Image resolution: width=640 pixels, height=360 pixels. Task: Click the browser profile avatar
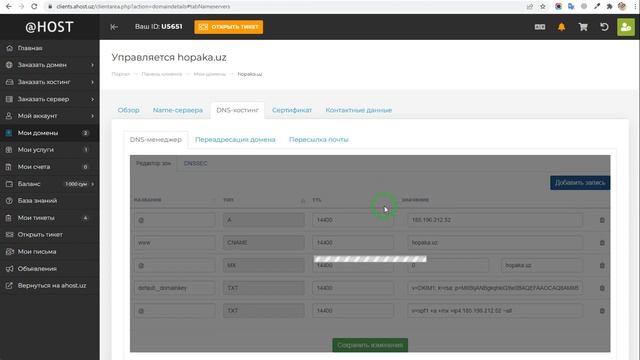point(622,7)
